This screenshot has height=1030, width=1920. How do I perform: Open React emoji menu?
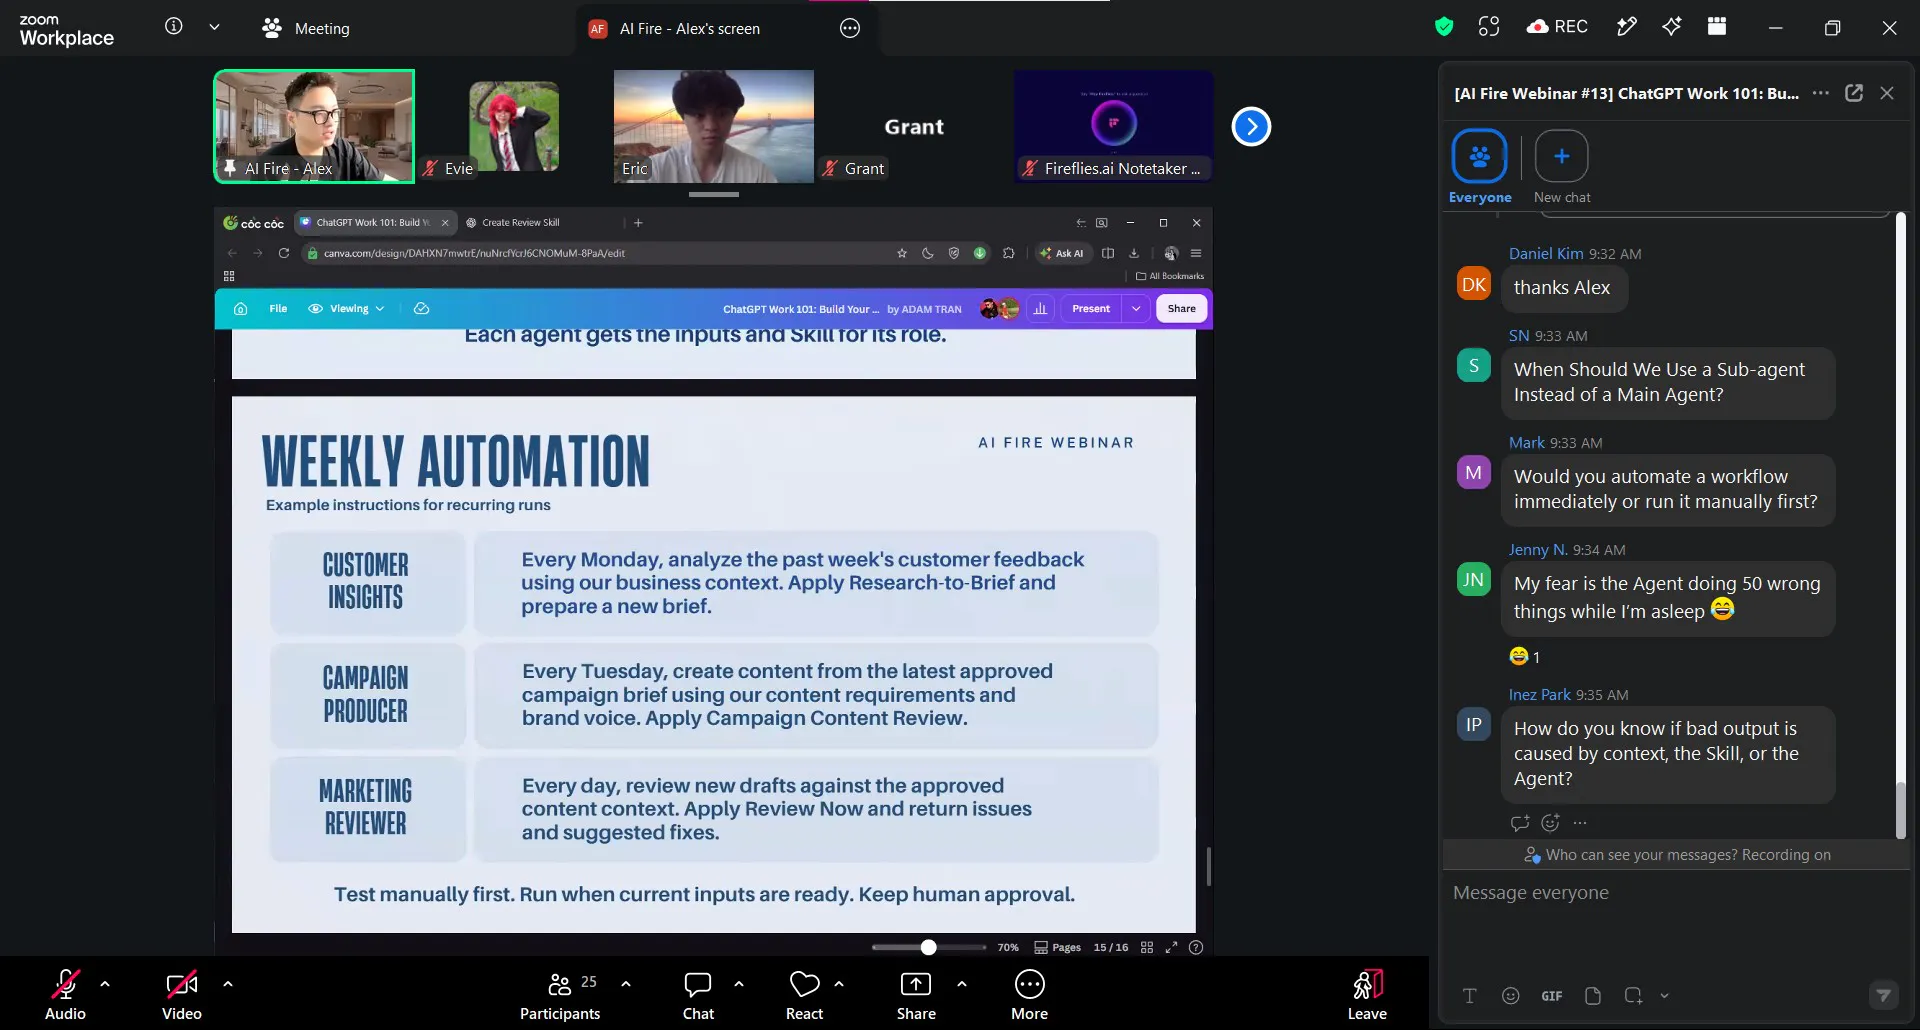pyautogui.click(x=804, y=994)
